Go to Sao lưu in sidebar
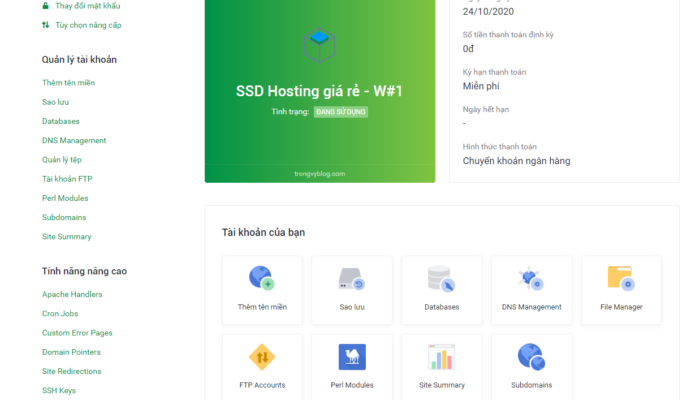This screenshot has width=691, height=400. (56, 102)
